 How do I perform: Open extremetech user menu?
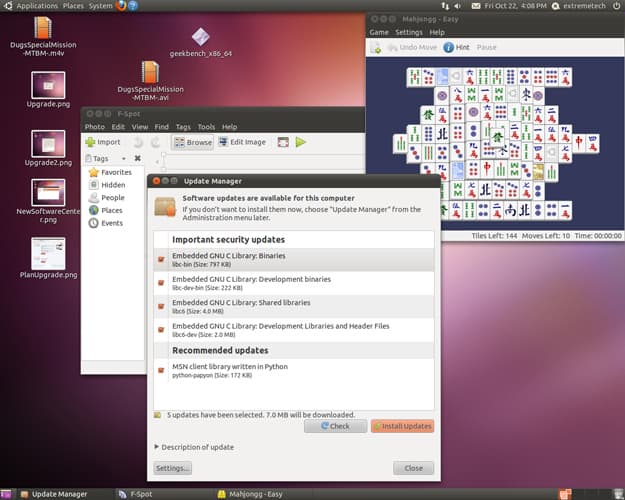[x=579, y=6]
